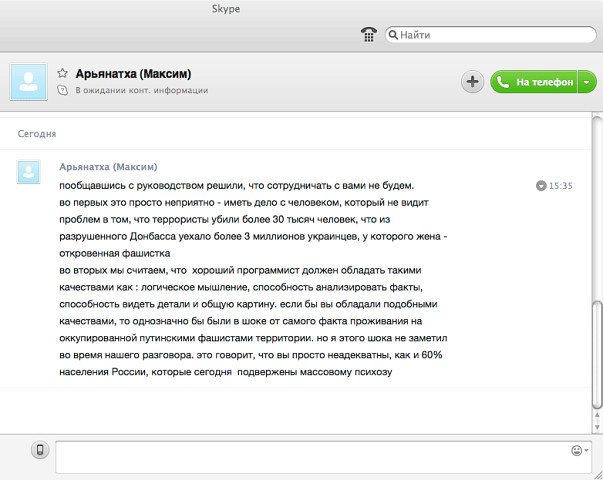Call the contact via На телефон button
This screenshot has width=603, height=480.
[x=535, y=82]
